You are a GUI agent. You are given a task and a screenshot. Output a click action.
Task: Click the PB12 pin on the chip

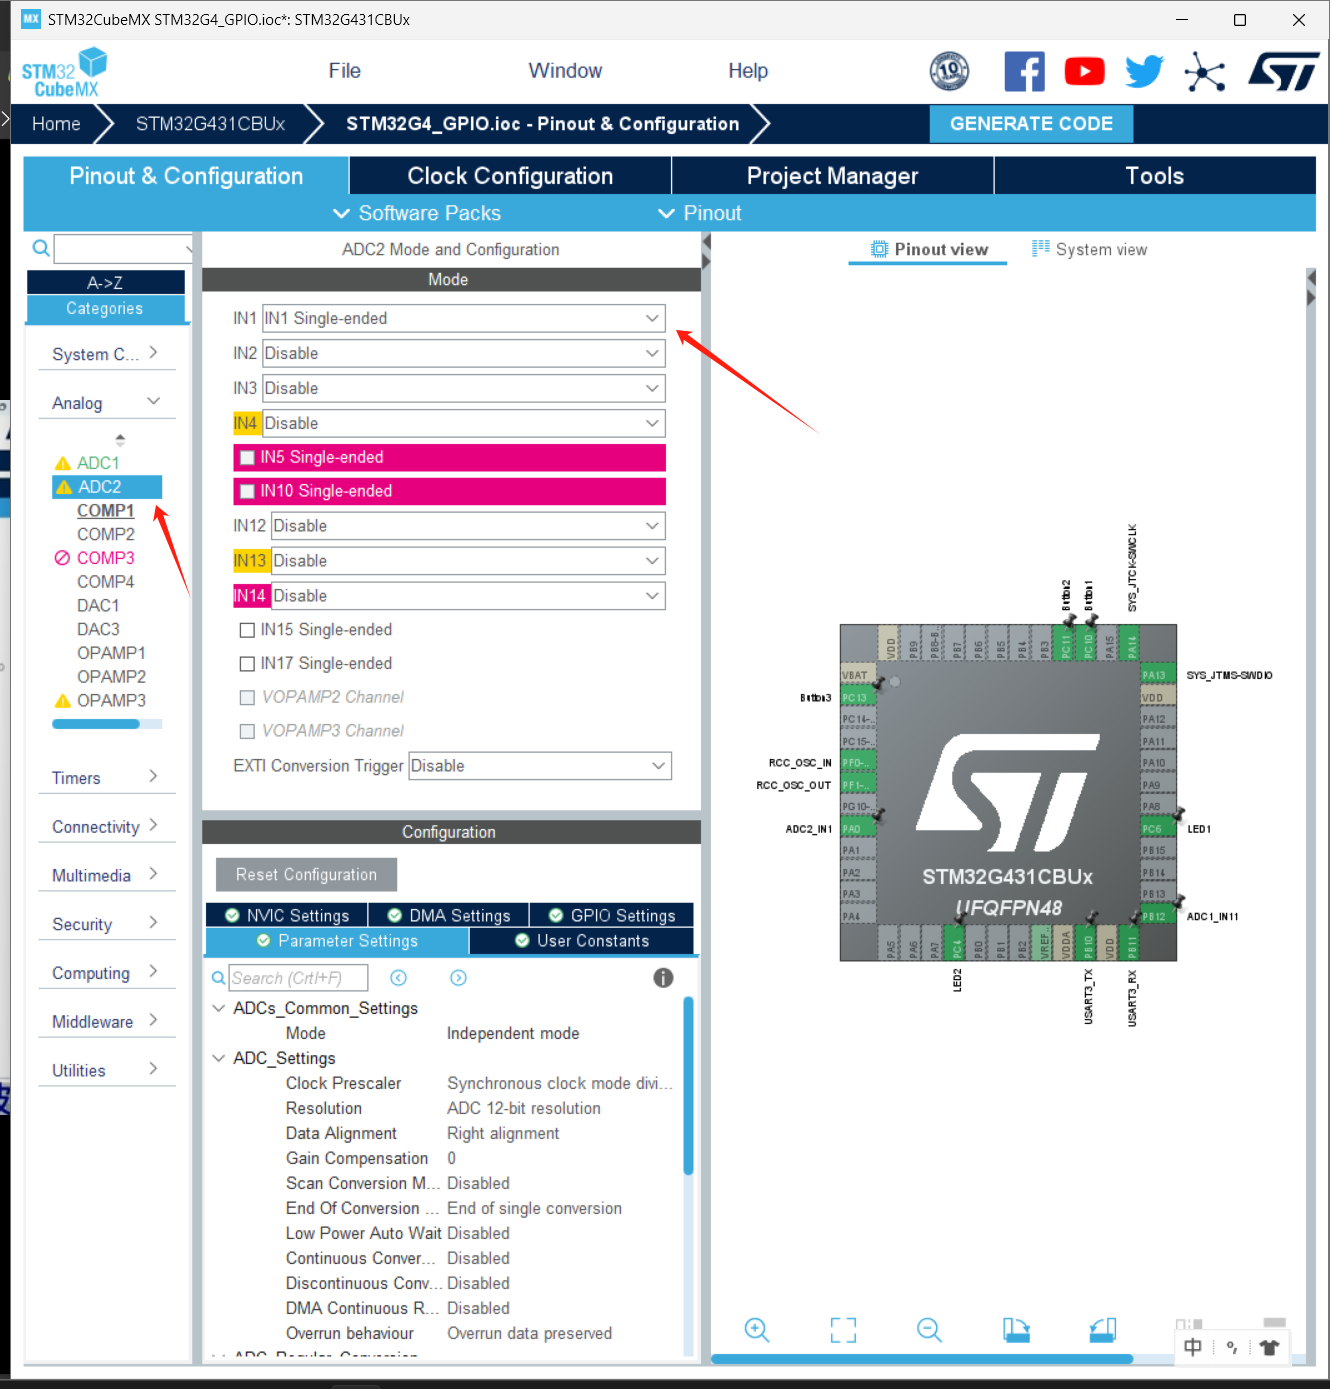pyautogui.click(x=1158, y=916)
